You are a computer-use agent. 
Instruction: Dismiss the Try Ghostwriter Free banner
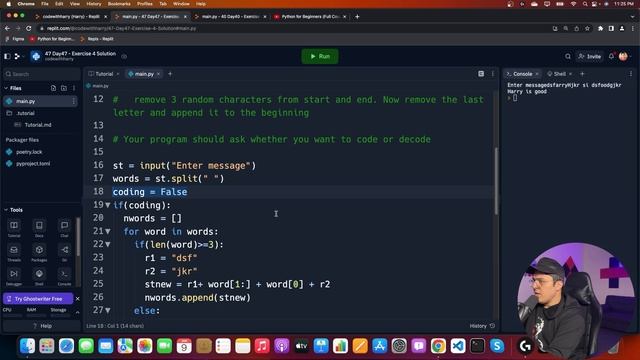[78, 299]
